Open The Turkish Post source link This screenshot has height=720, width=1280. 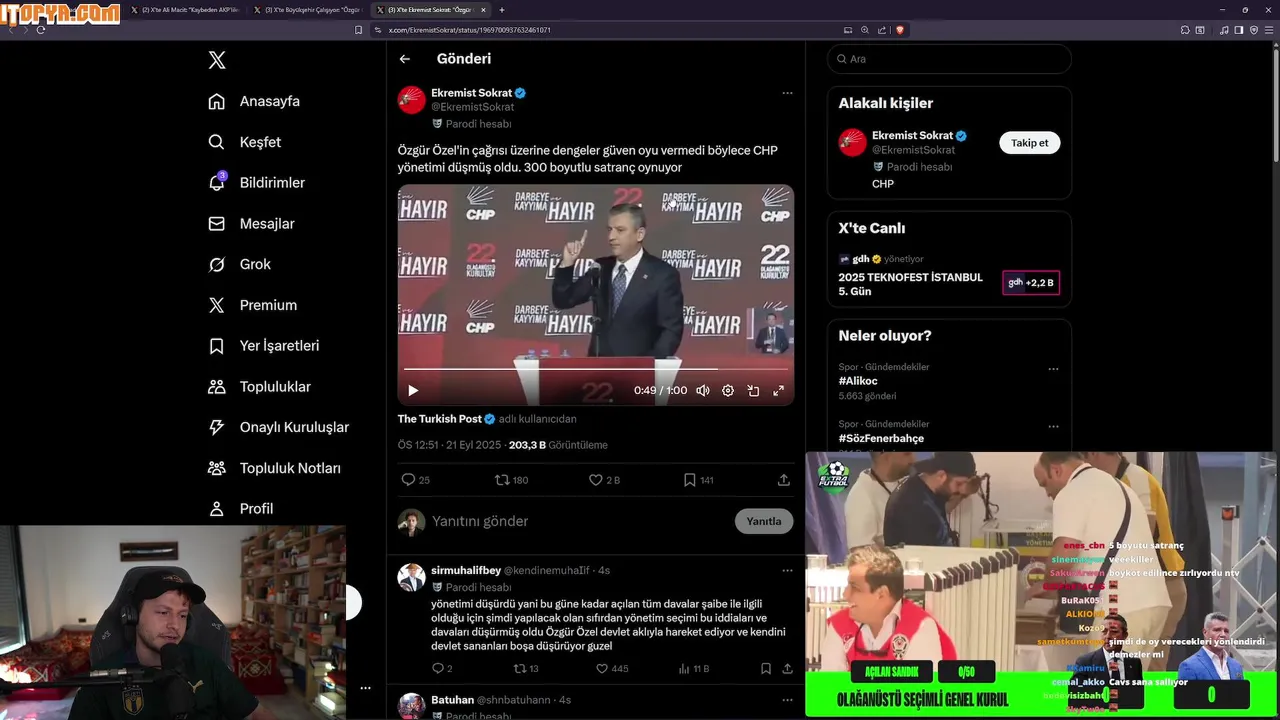pos(440,419)
